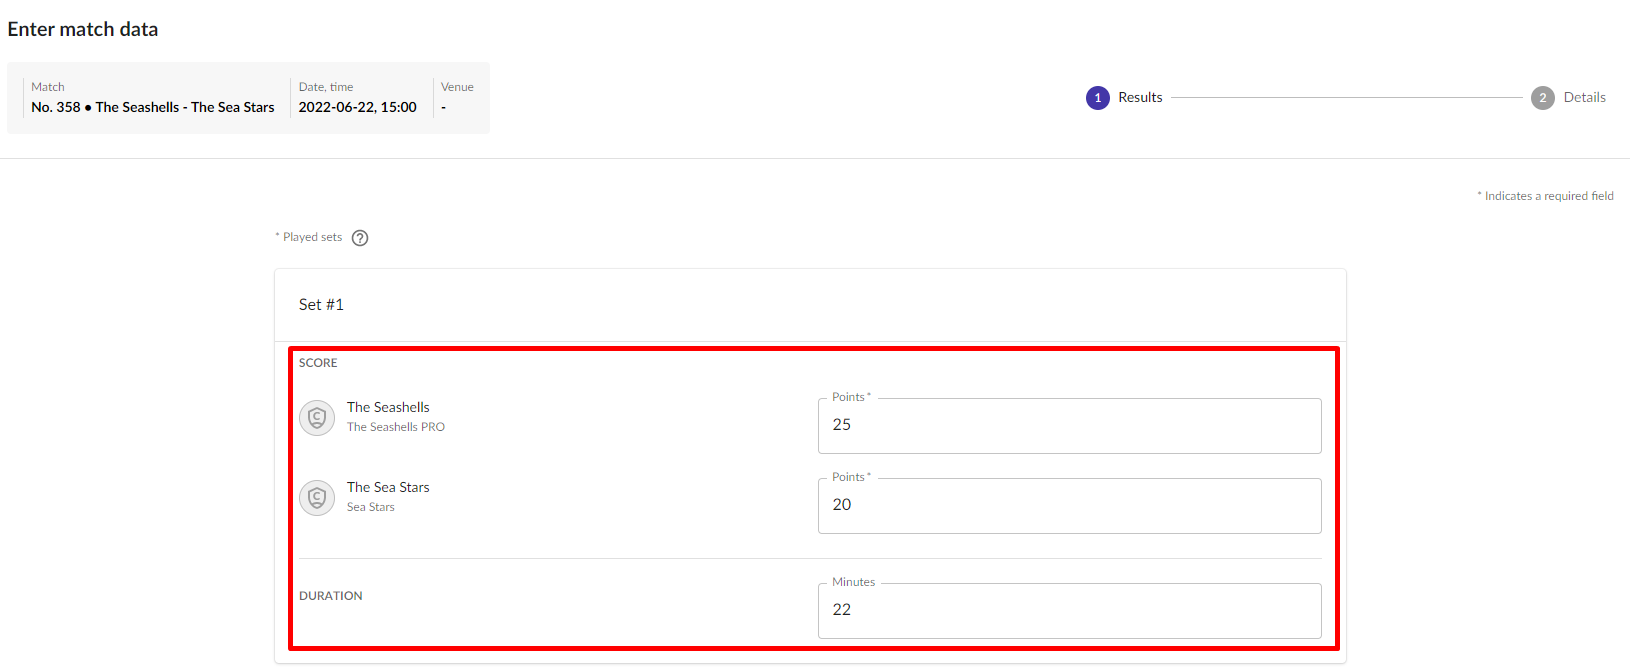Image resolution: width=1630 pixels, height=668 pixels.
Task: Click The Sea Stars team shield icon
Action: [317, 497]
